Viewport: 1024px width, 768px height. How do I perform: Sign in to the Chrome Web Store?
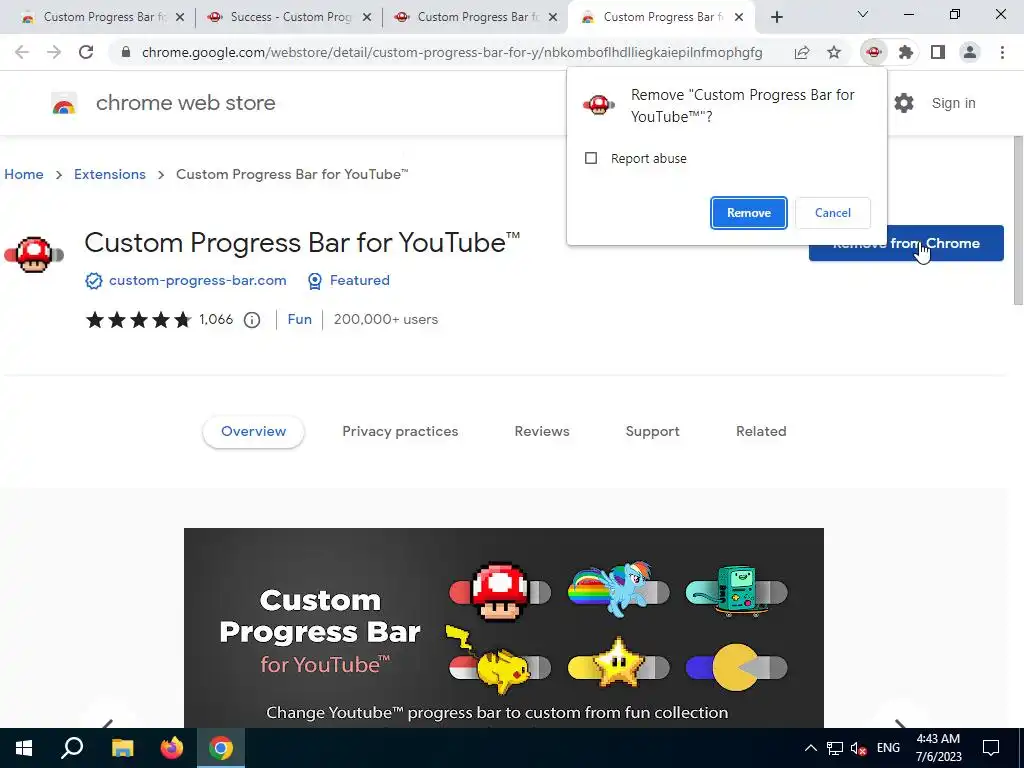953,103
